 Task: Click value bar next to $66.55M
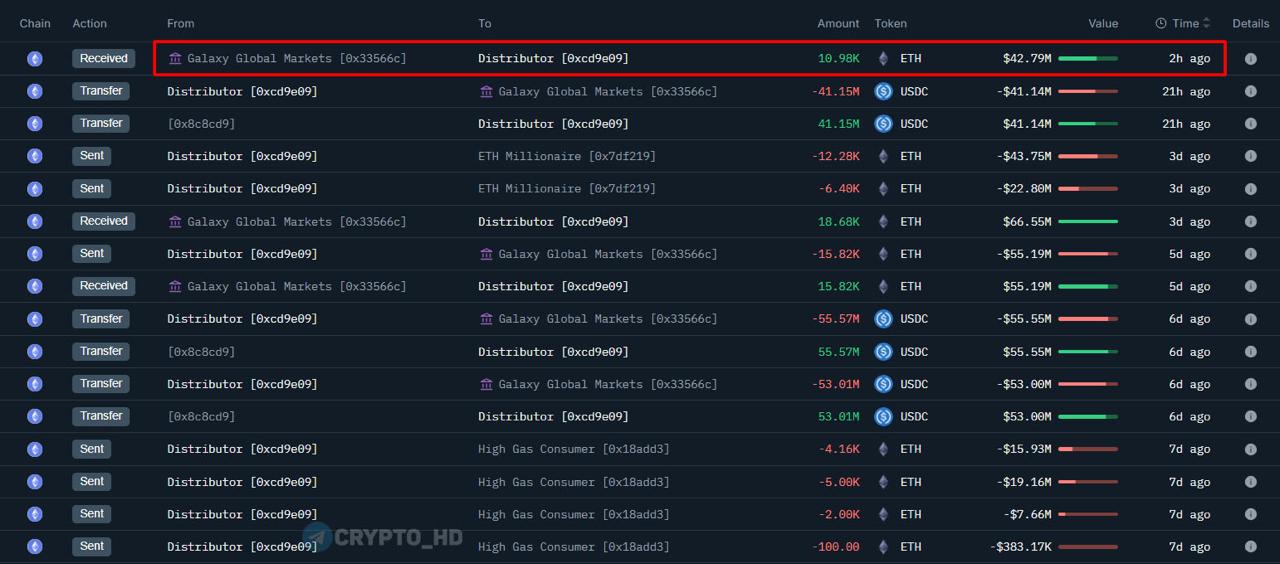[1088, 221]
